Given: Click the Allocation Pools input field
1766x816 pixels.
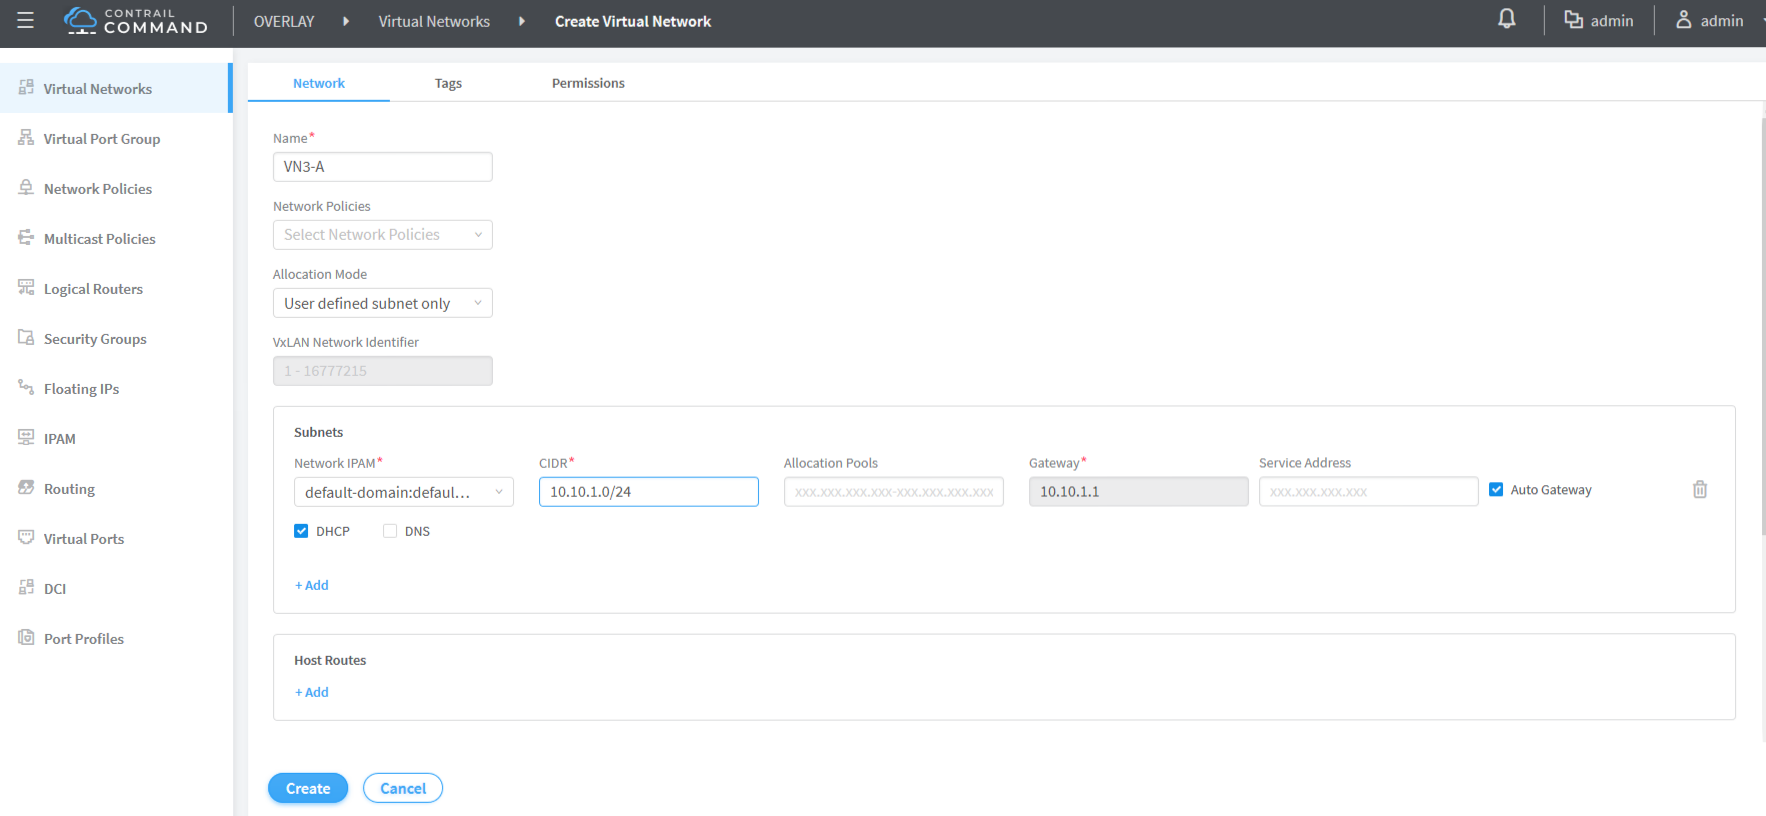Looking at the screenshot, I should point(893,492).
